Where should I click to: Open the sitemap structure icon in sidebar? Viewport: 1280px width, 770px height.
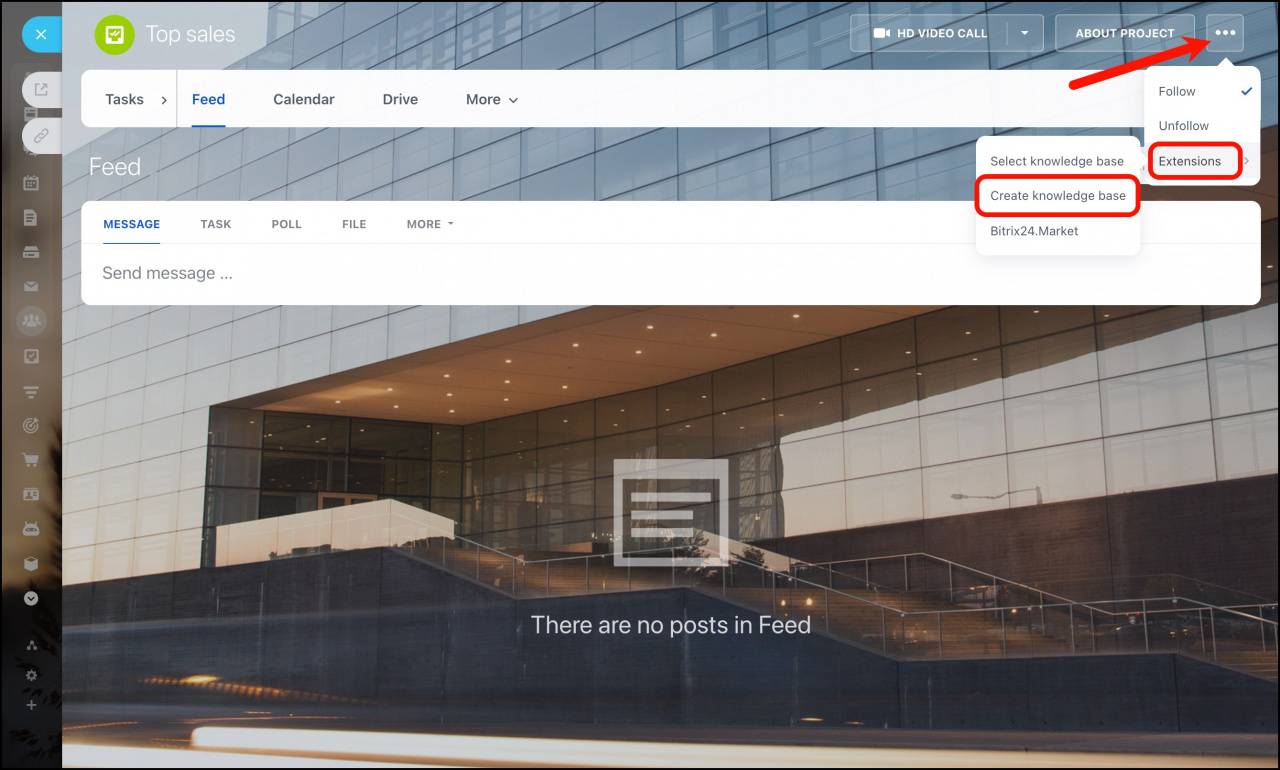click(31, 646)
